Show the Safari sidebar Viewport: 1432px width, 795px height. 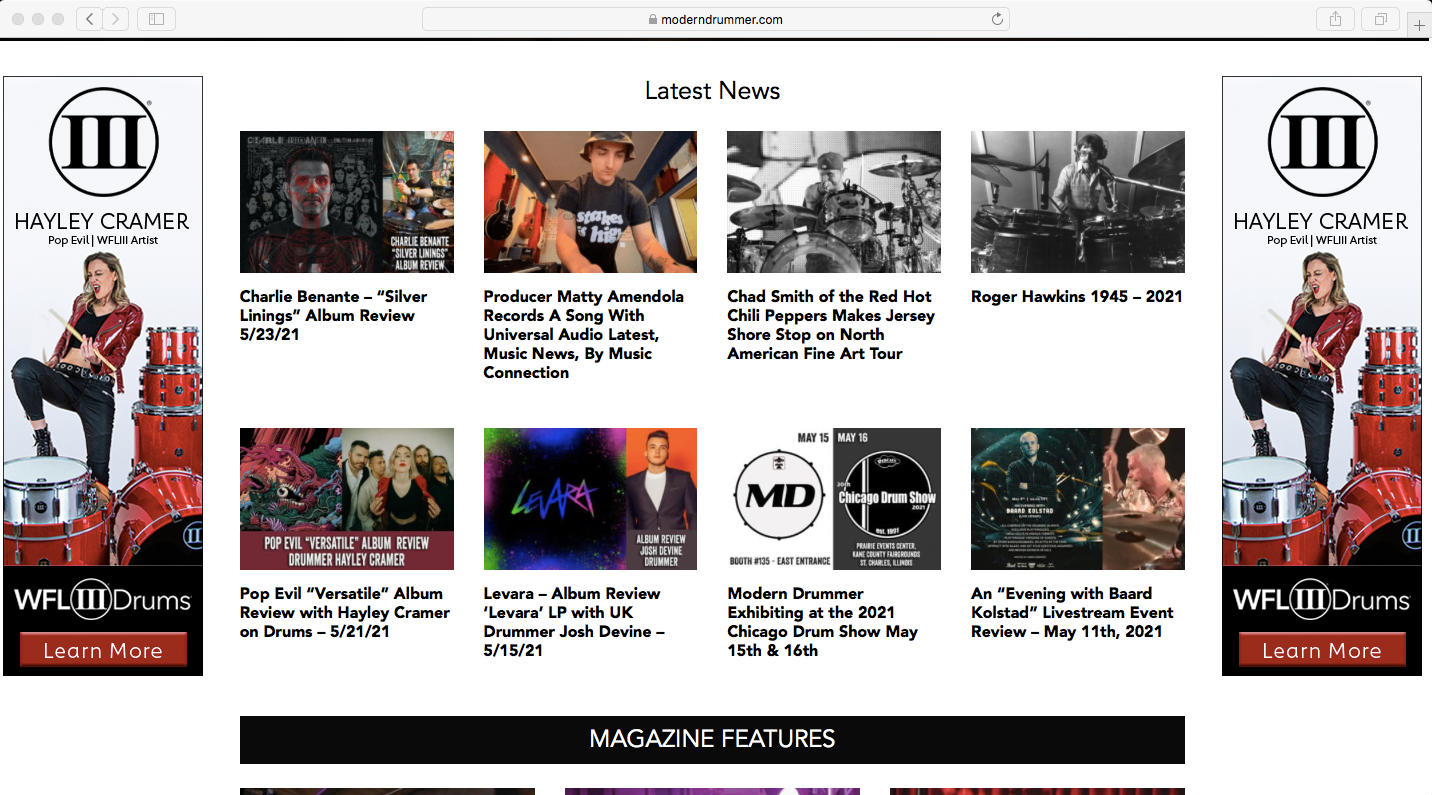(156, 19)
